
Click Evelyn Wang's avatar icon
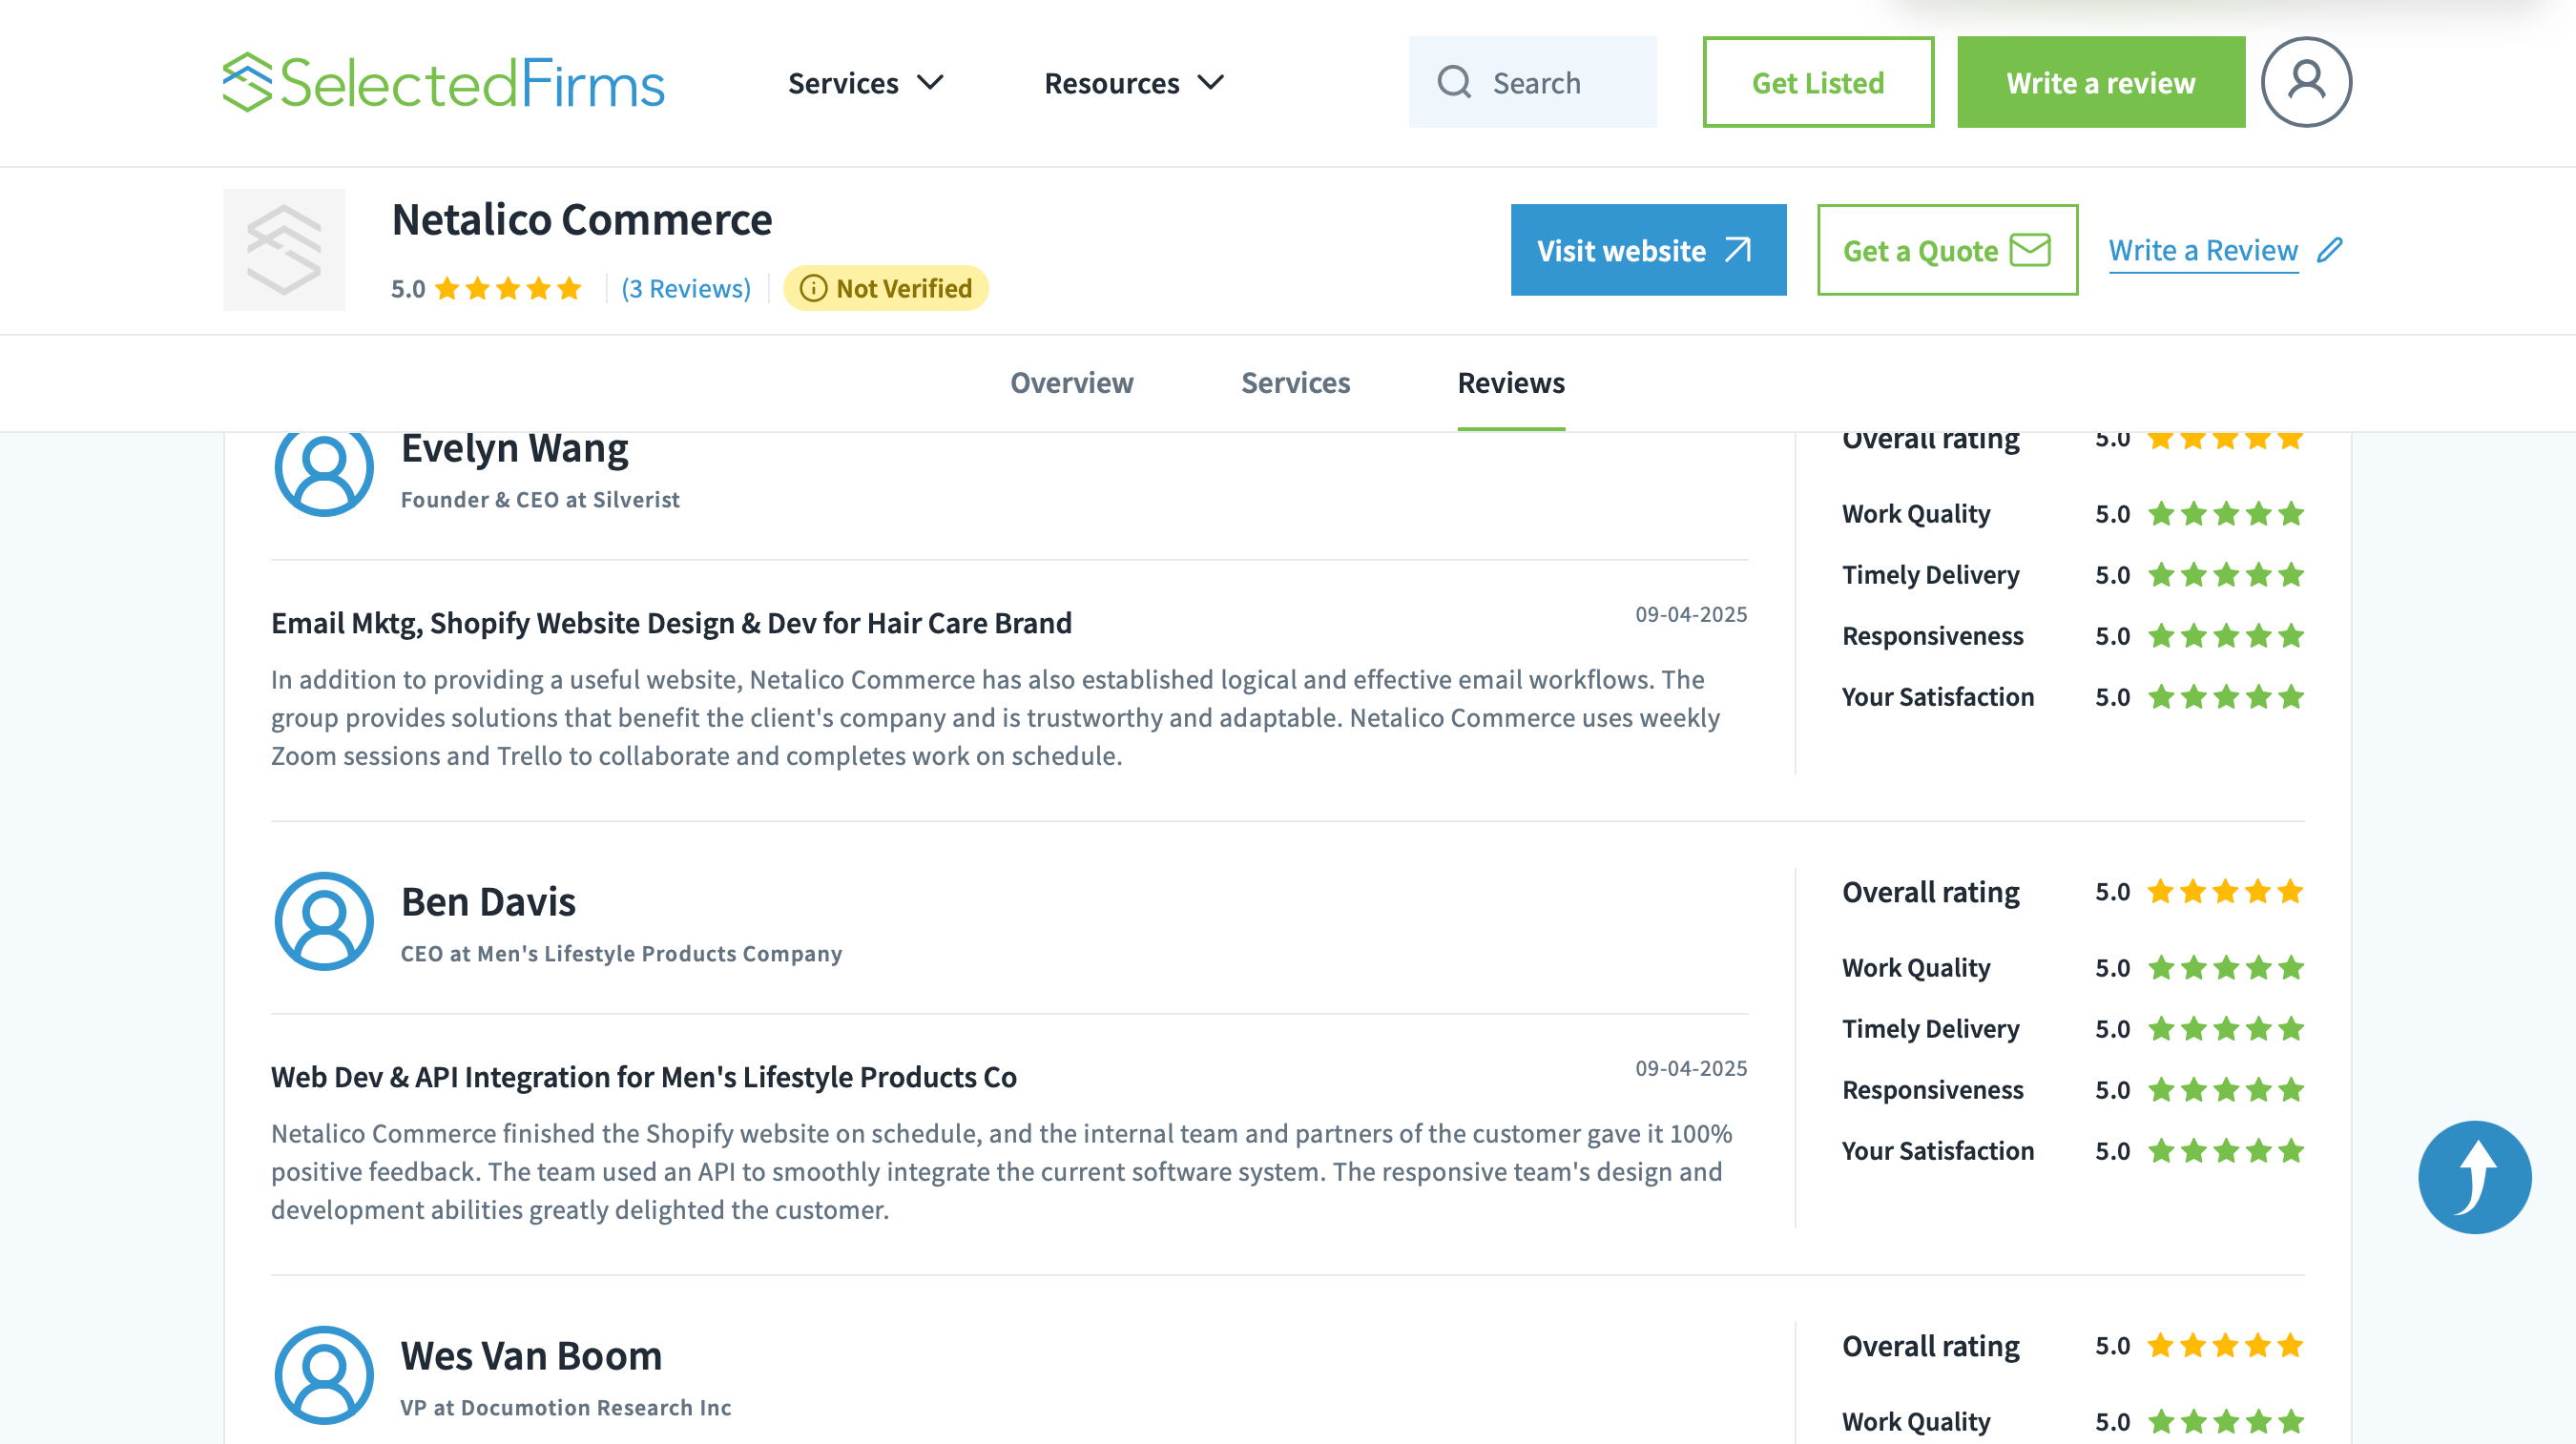pyautogui.click(x=324, y=468)
